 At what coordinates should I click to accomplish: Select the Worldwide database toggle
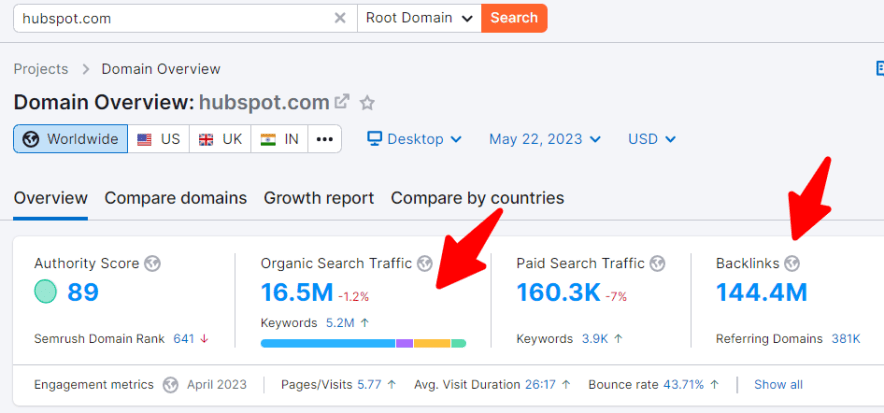[x=70, y=139]
